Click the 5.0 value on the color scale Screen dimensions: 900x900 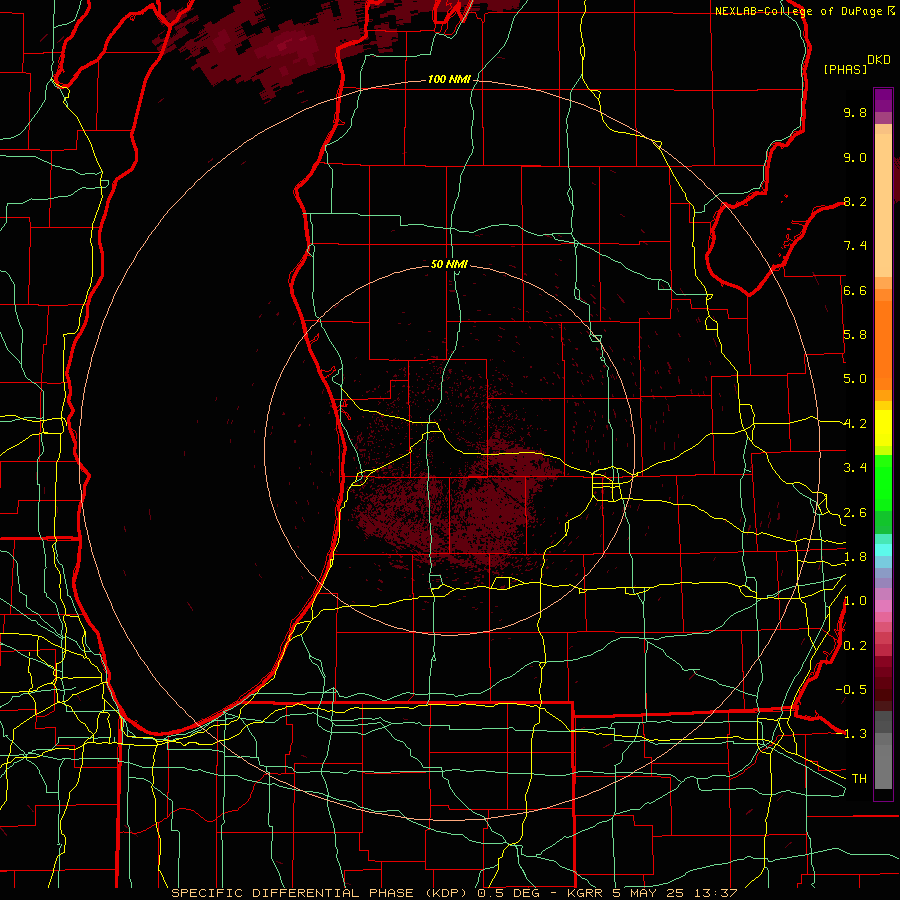(855, 379)
